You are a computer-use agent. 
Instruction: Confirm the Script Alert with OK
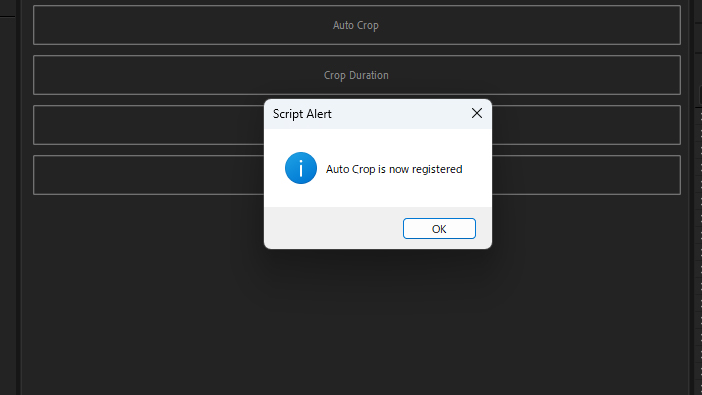pyautogui.click(x=439, y=229)
